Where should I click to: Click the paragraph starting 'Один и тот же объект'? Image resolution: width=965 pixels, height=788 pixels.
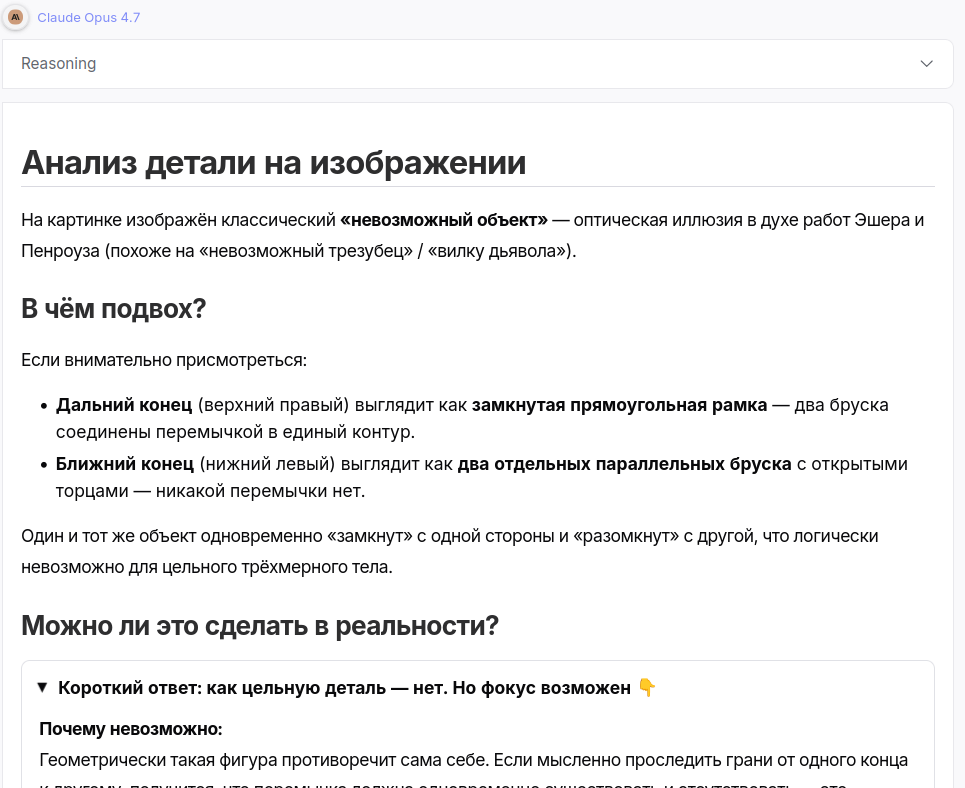[x=449, y=551]
